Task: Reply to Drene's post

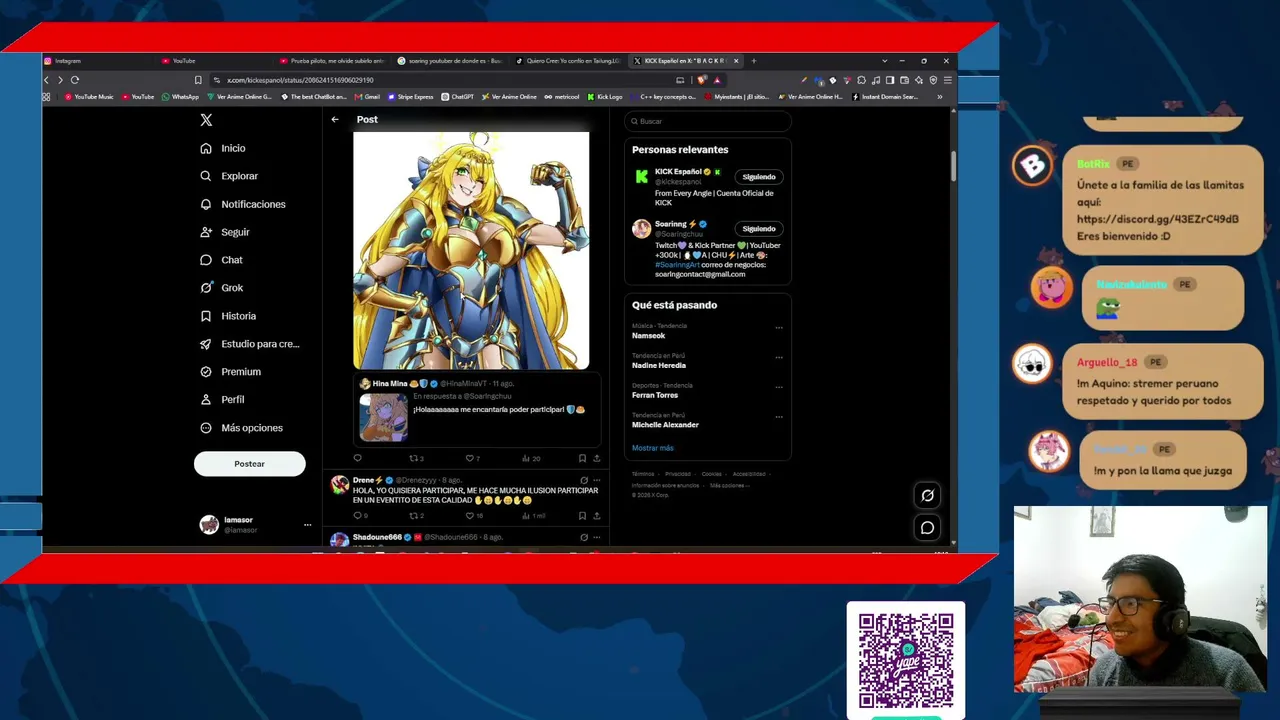Action: (359, 516)
